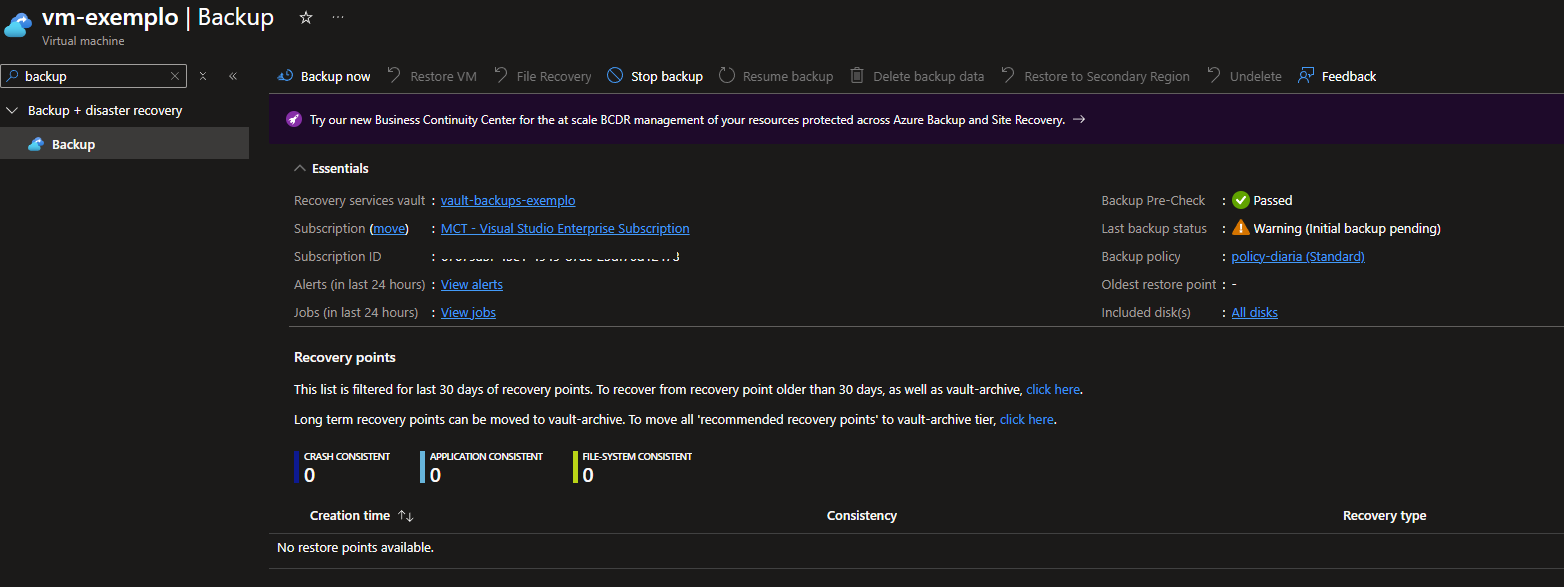Select Backup in the left menu
1564x587 pixels.
(124, 144)
